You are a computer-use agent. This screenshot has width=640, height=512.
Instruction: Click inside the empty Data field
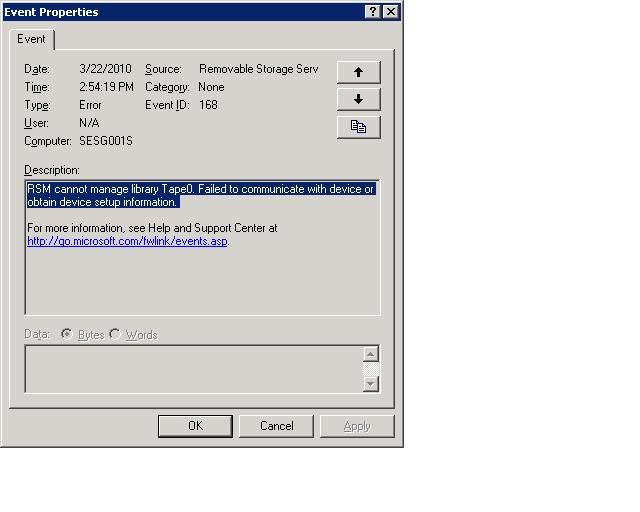tap(194, 369)
